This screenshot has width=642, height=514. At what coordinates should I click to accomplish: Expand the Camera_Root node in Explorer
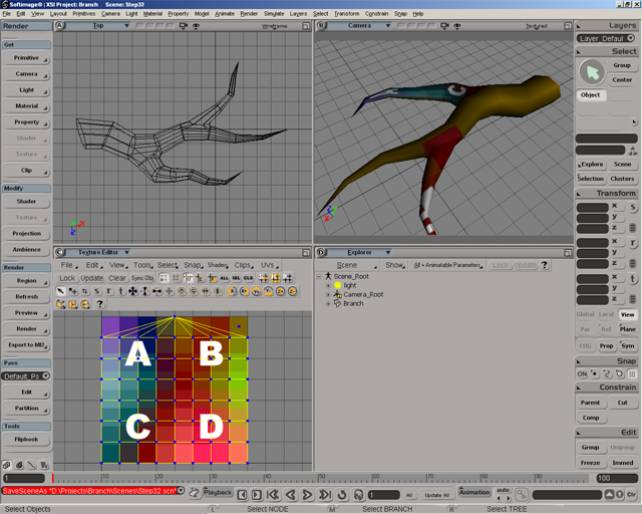pos(327,295)
